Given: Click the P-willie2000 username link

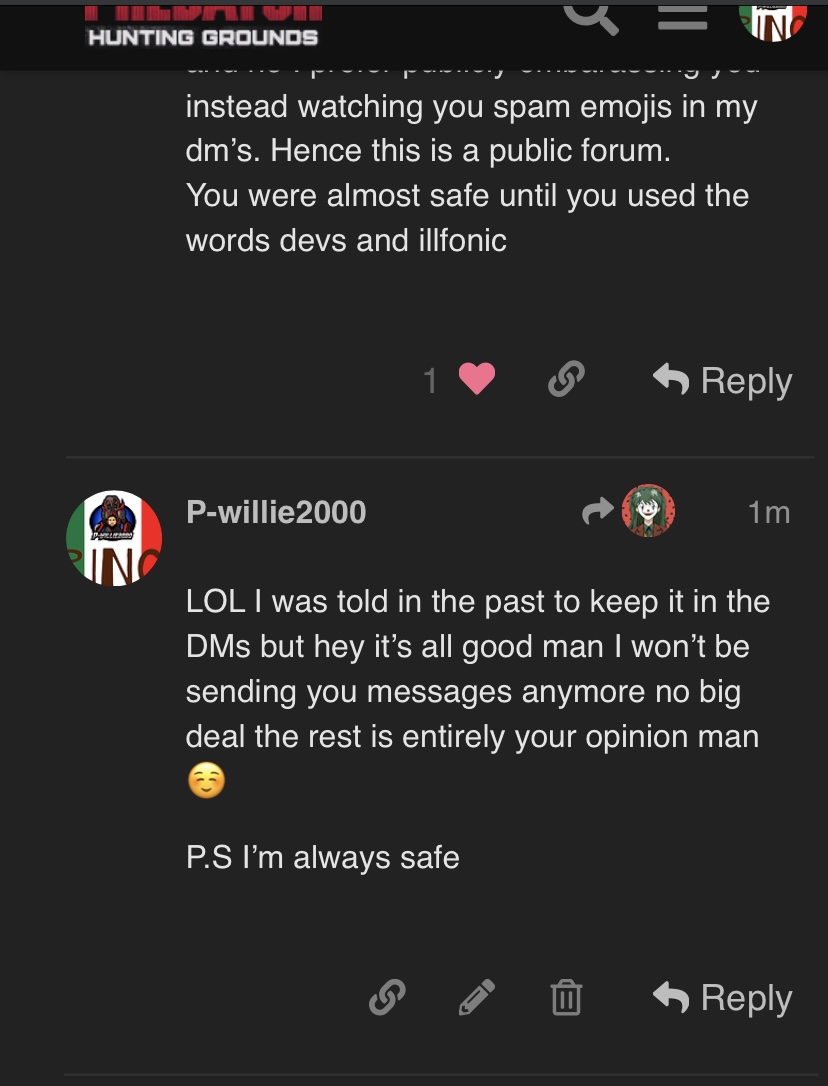Looking at the screenshot, I should tap(276, 512).
